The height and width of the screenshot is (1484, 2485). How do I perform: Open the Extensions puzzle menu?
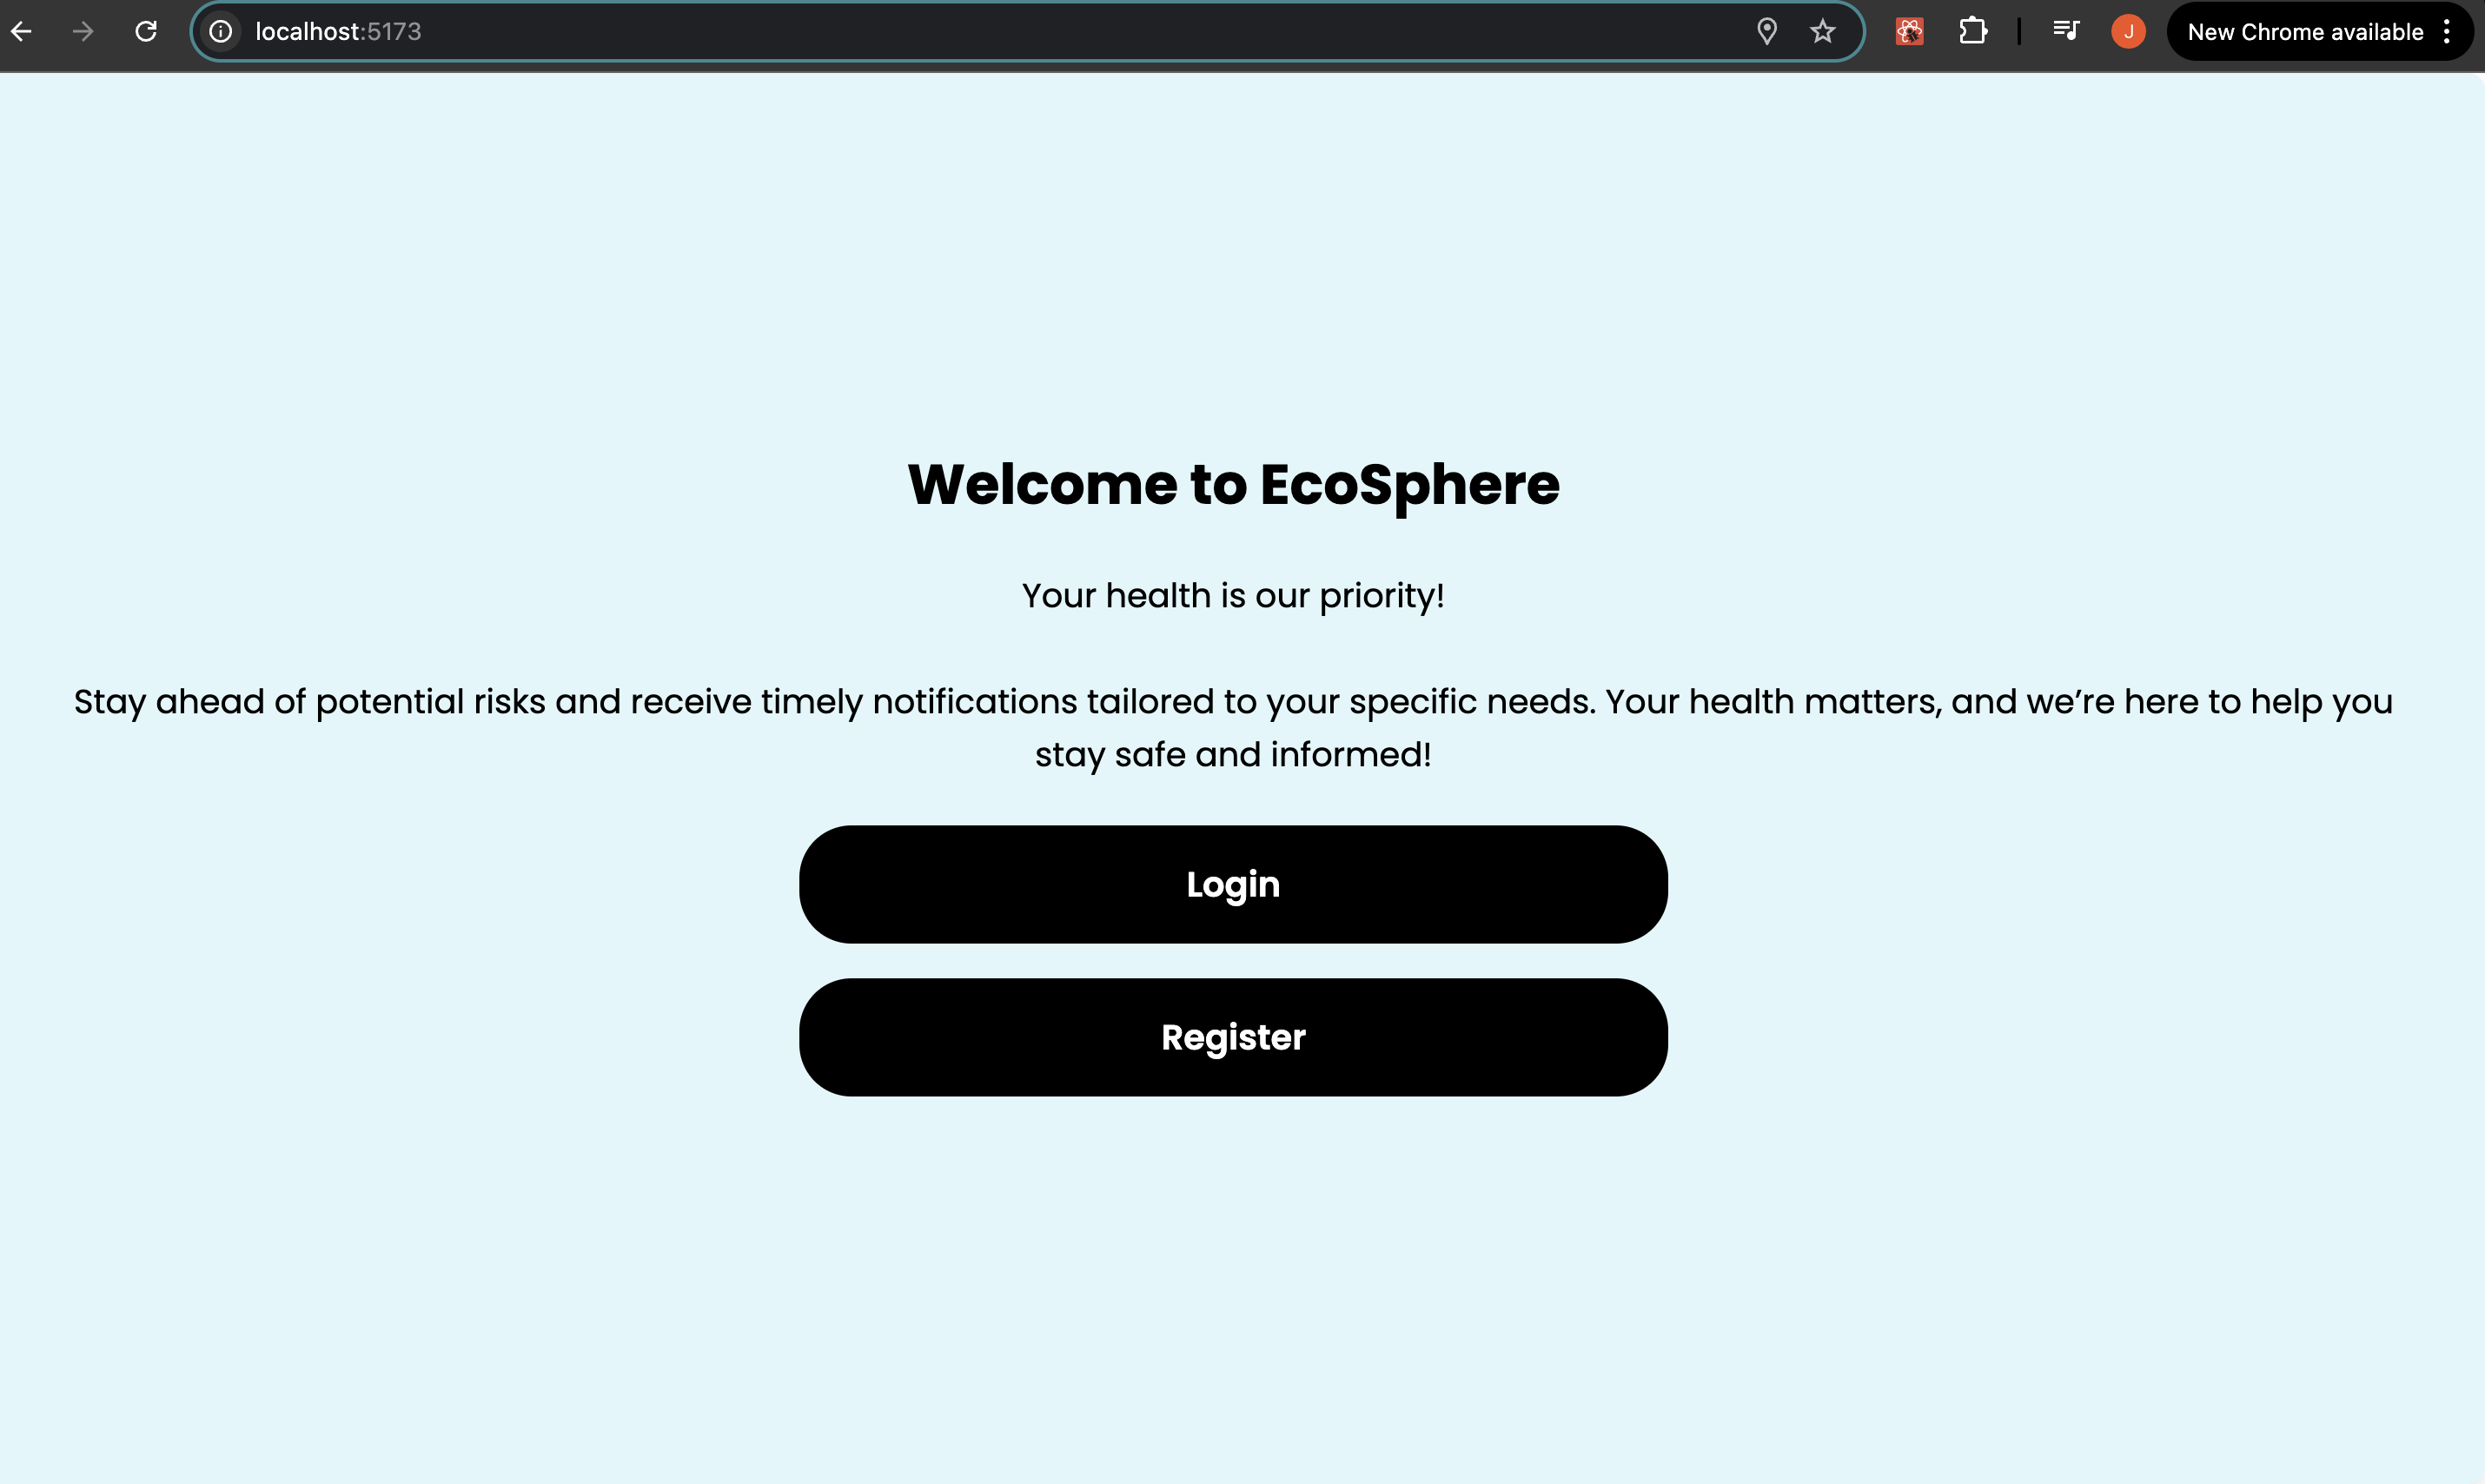coord(1972,32)
